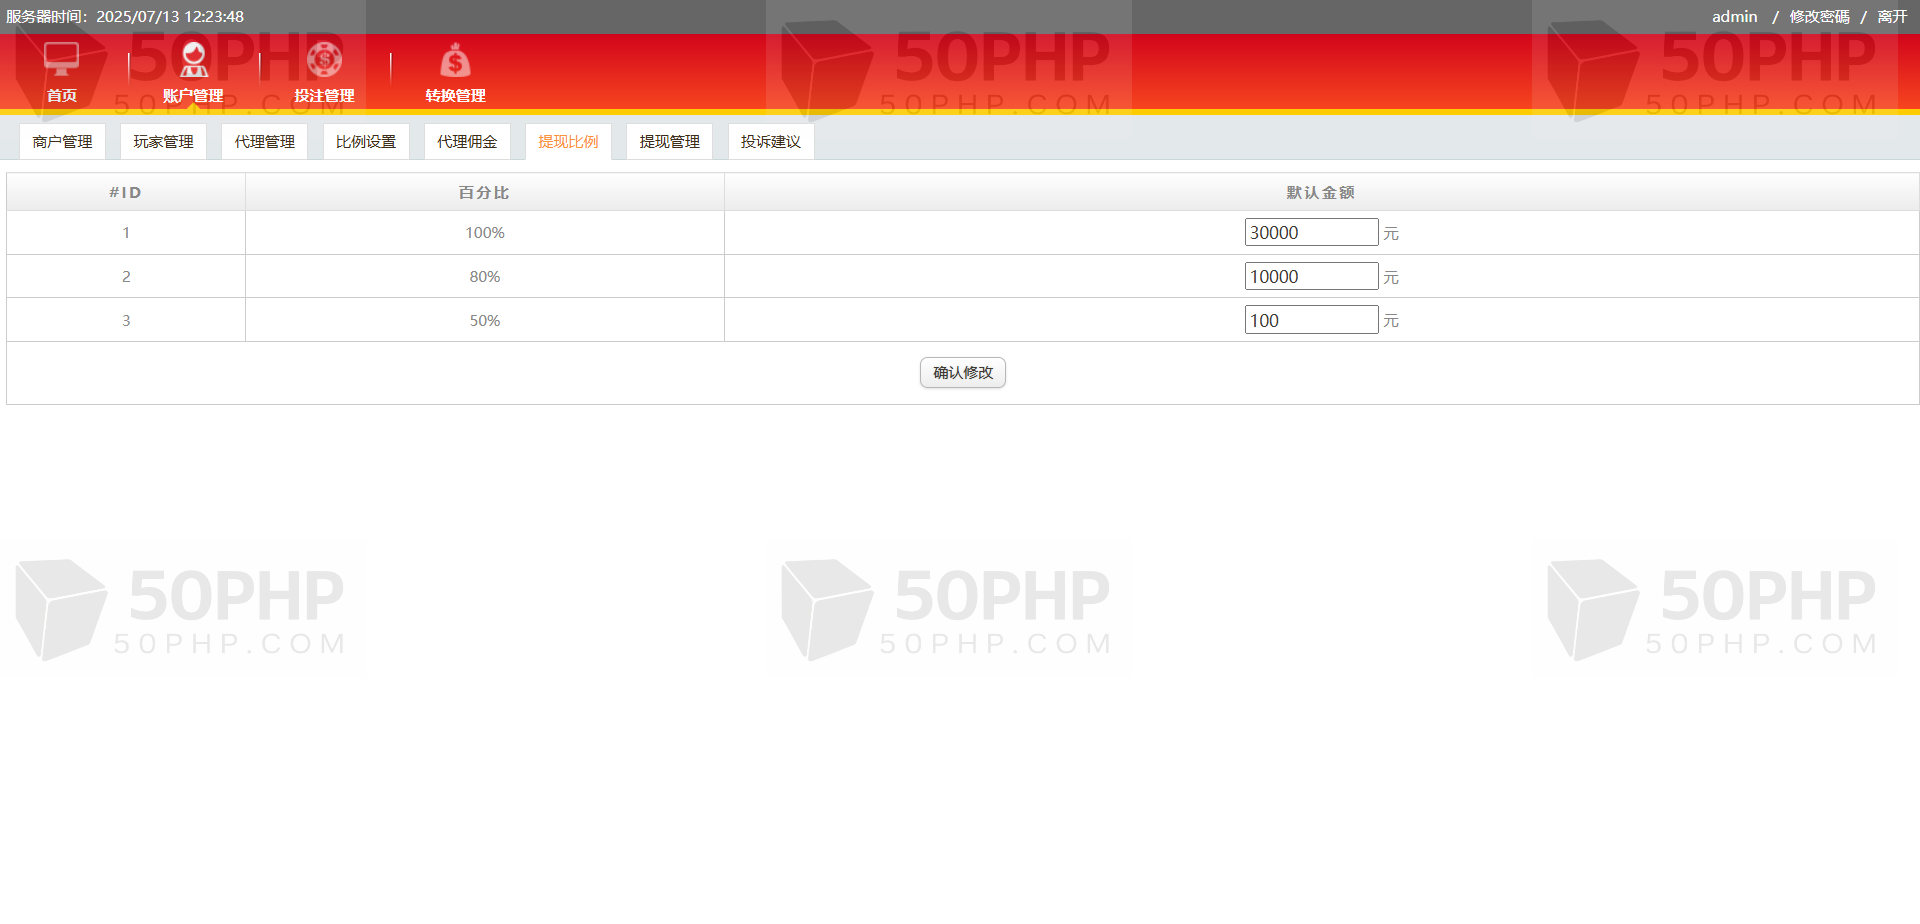The image size is (1920, 924).
Task: Open the account management person icon
Action: click(x=193, y=60)
